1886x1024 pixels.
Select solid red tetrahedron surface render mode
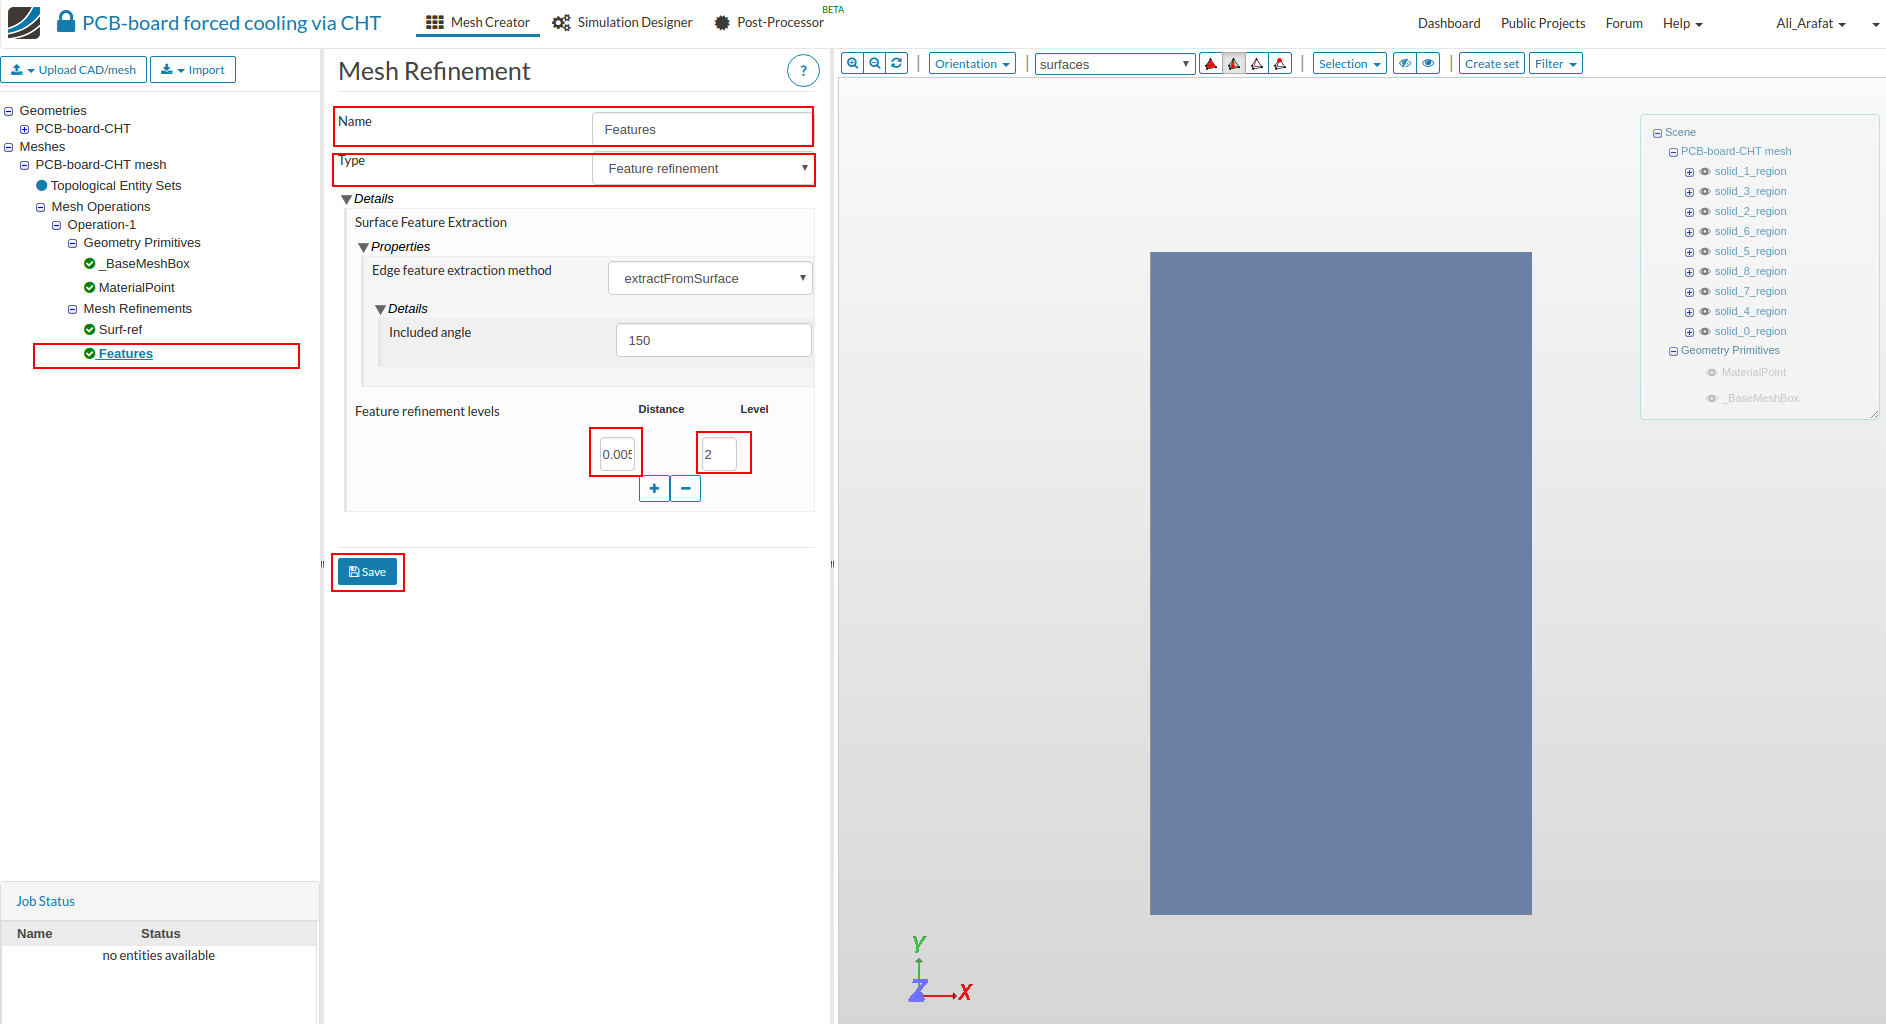tap(1211, 64)
